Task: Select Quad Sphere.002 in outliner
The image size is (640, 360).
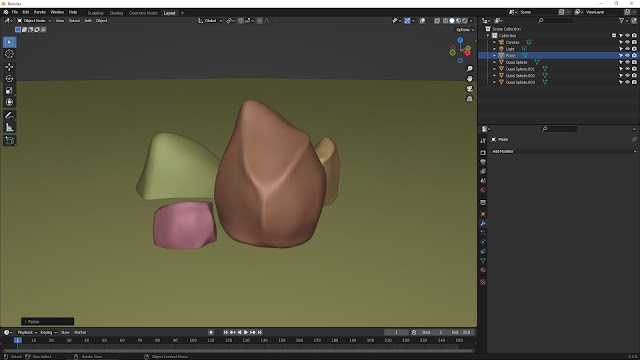Action: [520, 76]
